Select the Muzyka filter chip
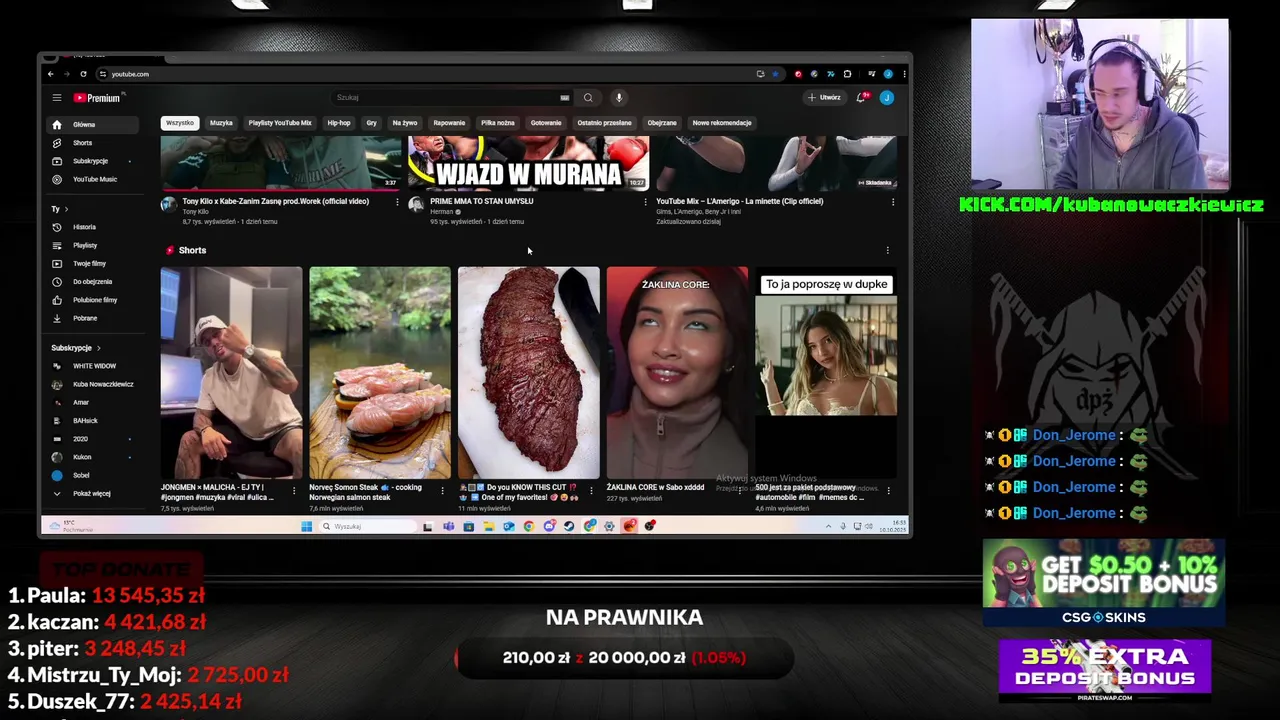Viewport: 1280px width, 720px height. tap(221, 123)
